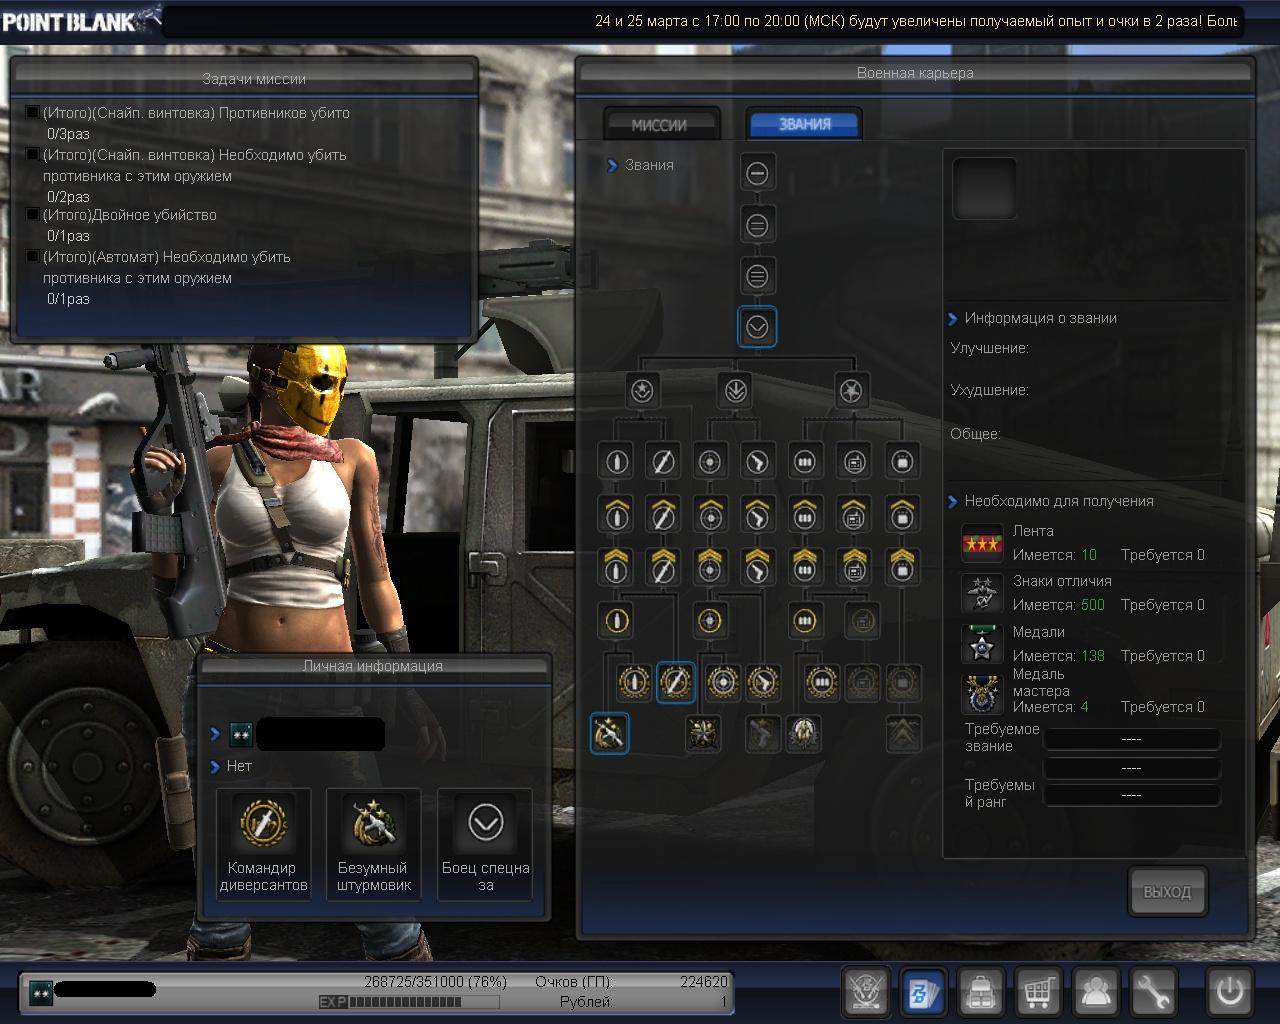Toggle the Двойное убийство mission checkbox
Image resolution: width=1280 pixels, height=1024 pixels.
click(32, 215)
